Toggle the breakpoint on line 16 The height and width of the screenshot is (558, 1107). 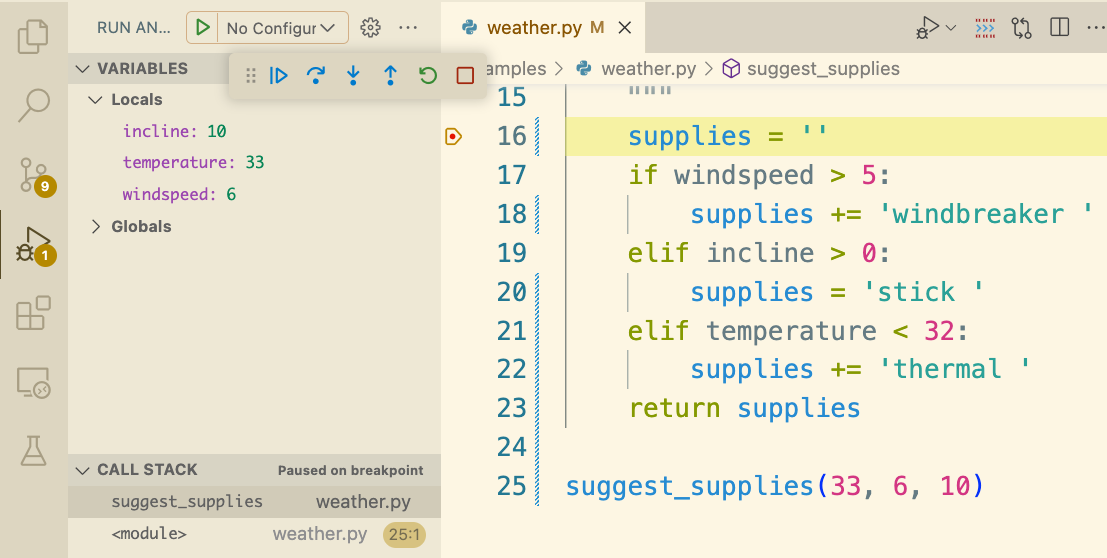pos(453,136)
